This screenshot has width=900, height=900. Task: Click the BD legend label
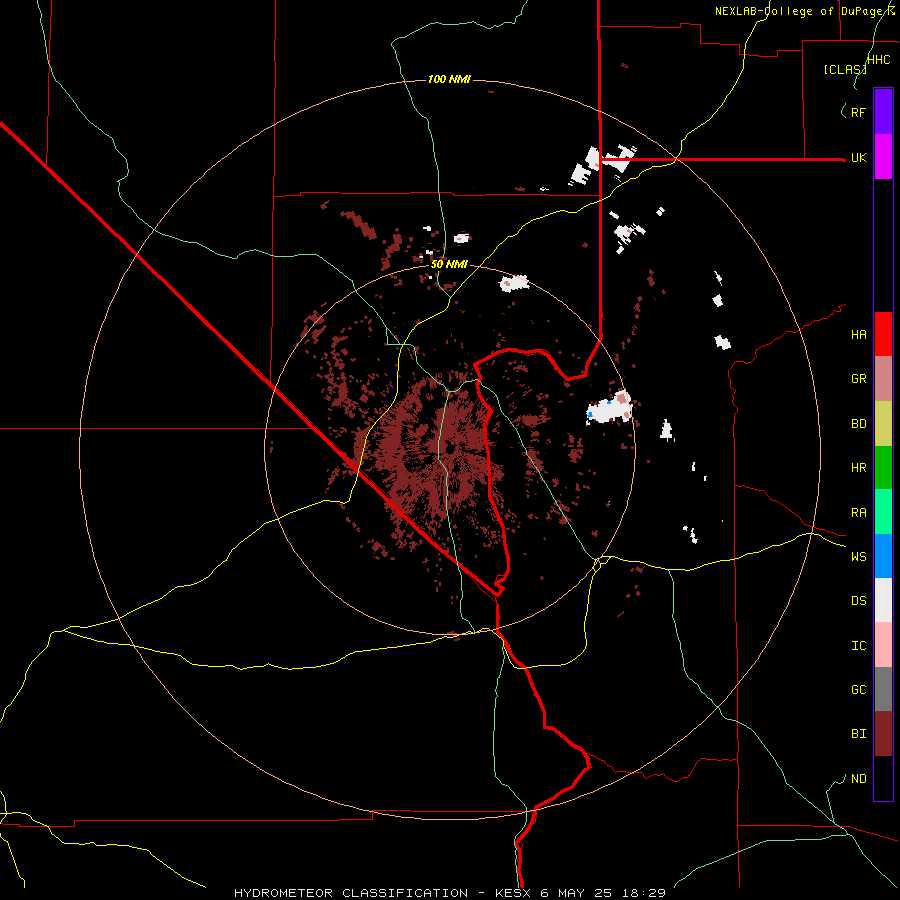(x=858, y=424)
